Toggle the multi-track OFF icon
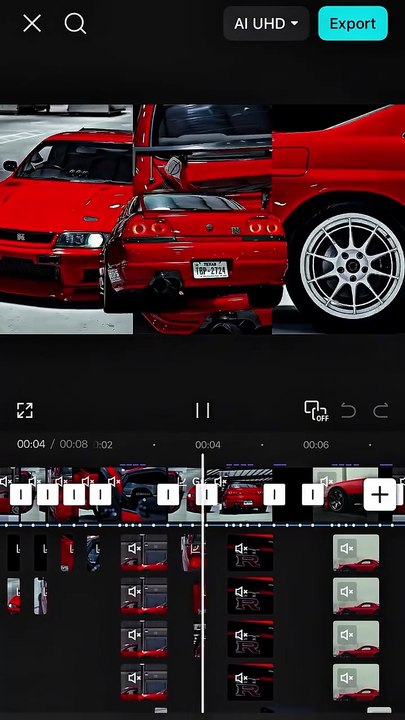 316,411
